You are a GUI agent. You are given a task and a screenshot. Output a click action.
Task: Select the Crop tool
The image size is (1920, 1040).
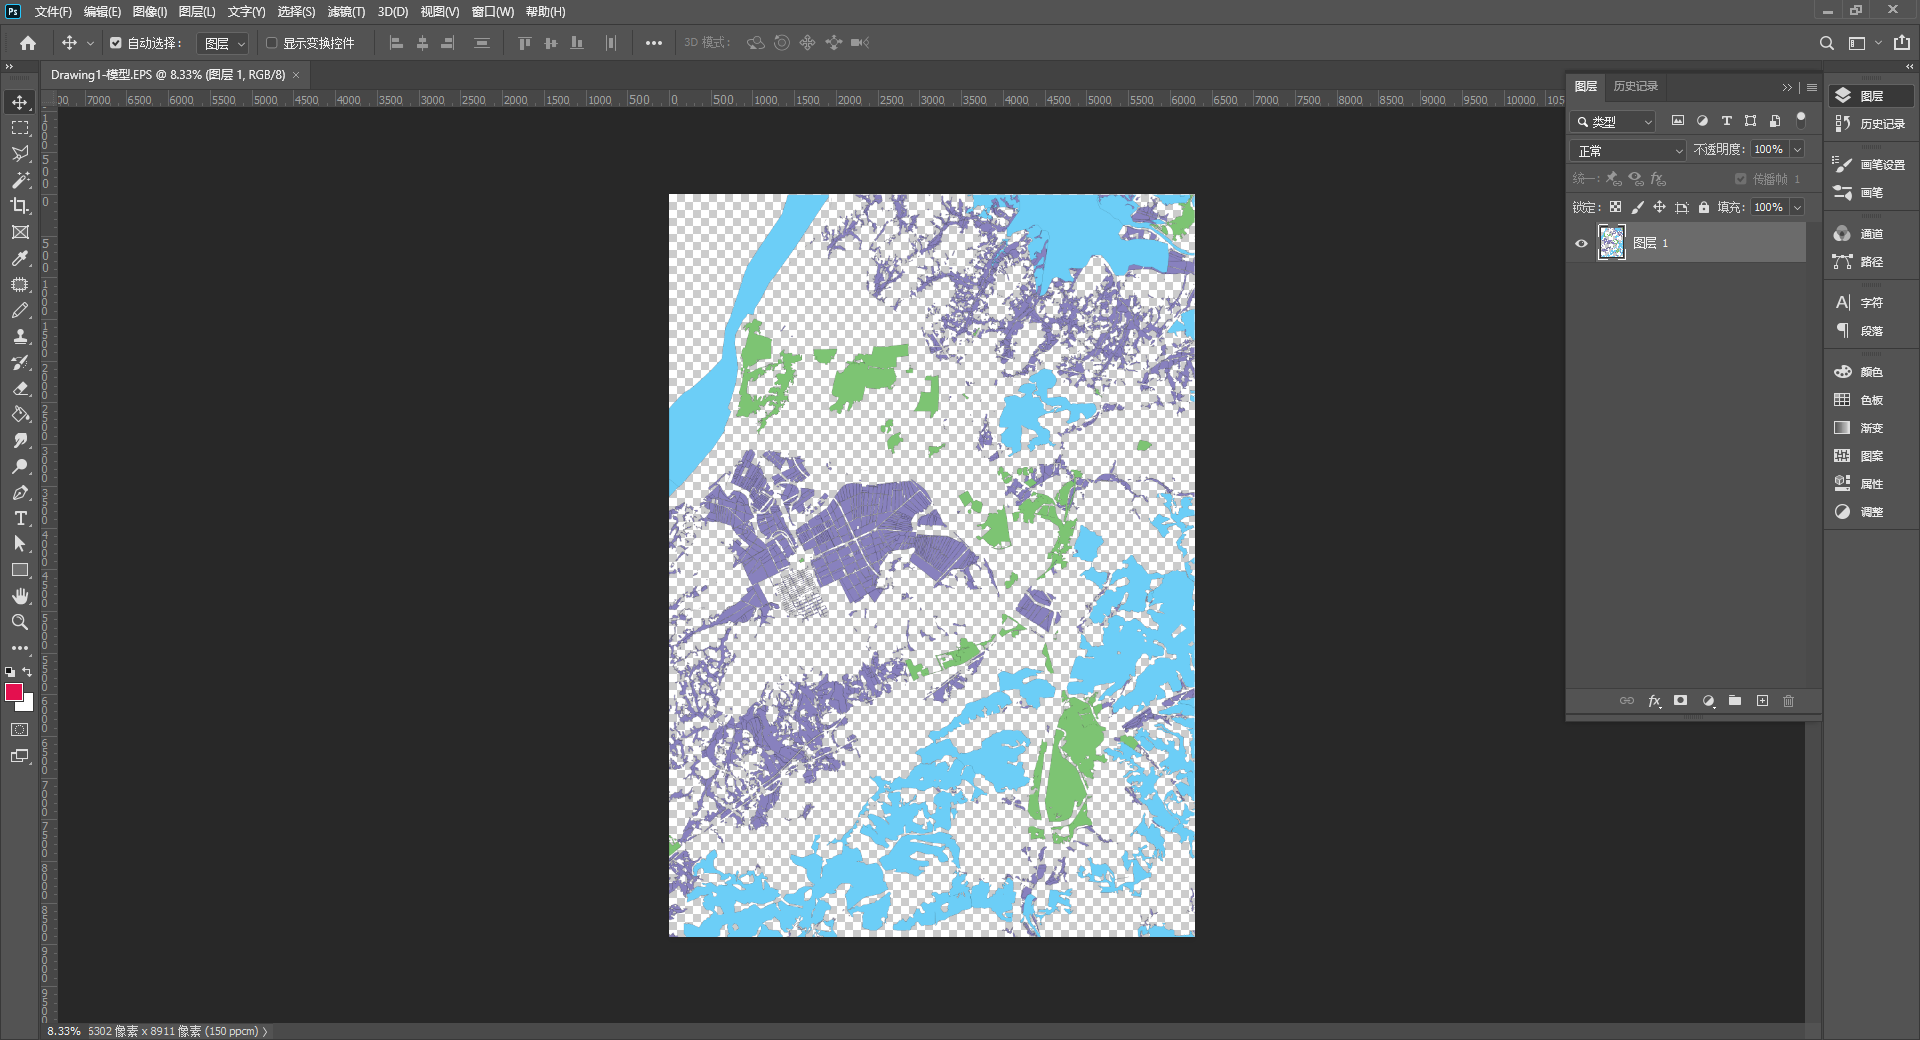click(20, 206)
